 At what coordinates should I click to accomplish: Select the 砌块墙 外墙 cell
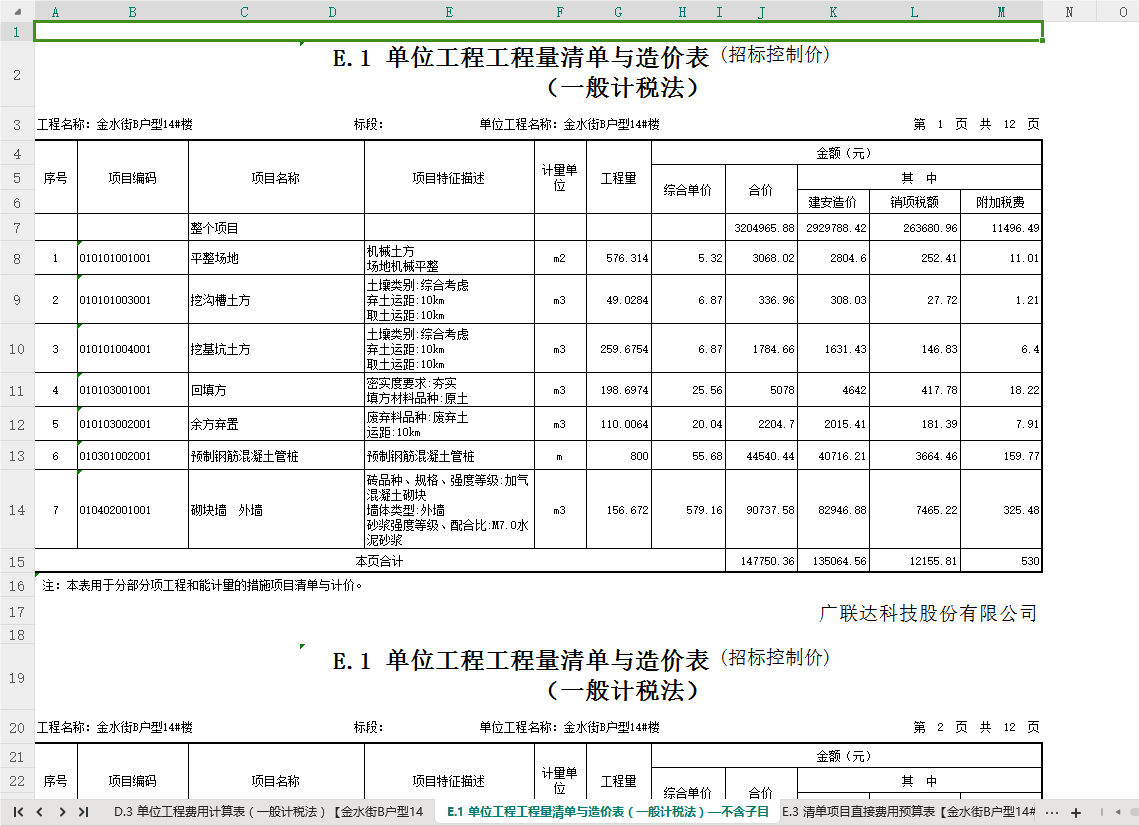[x=276, y=510]
